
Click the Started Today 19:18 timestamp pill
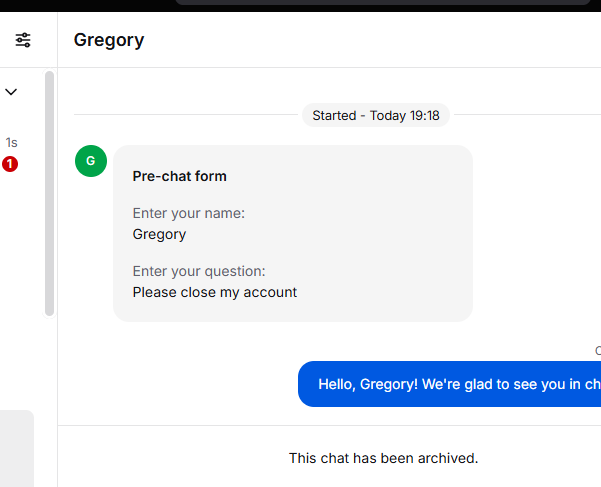pos(376,115)
